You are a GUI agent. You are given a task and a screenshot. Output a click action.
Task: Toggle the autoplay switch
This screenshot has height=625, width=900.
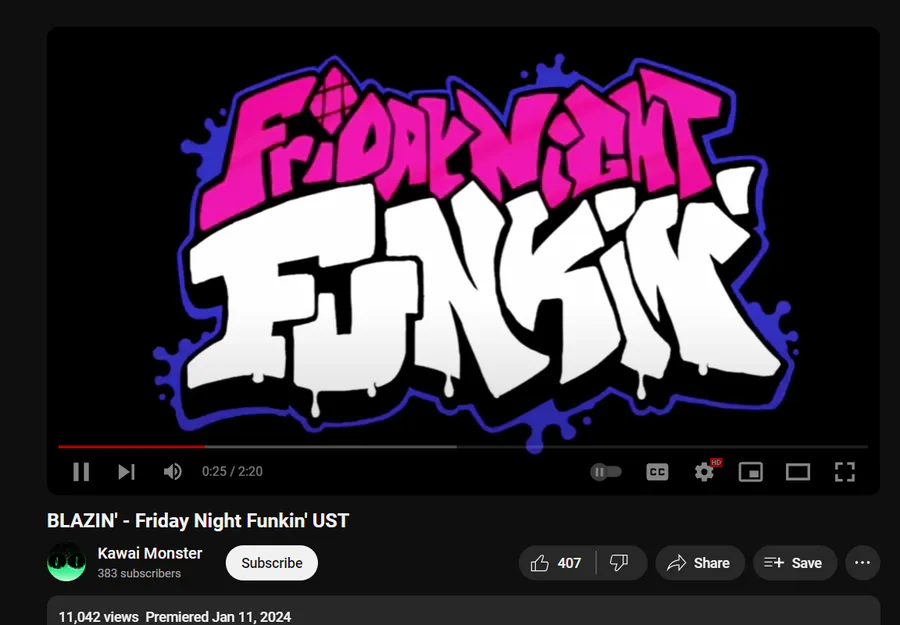point(606,472)
